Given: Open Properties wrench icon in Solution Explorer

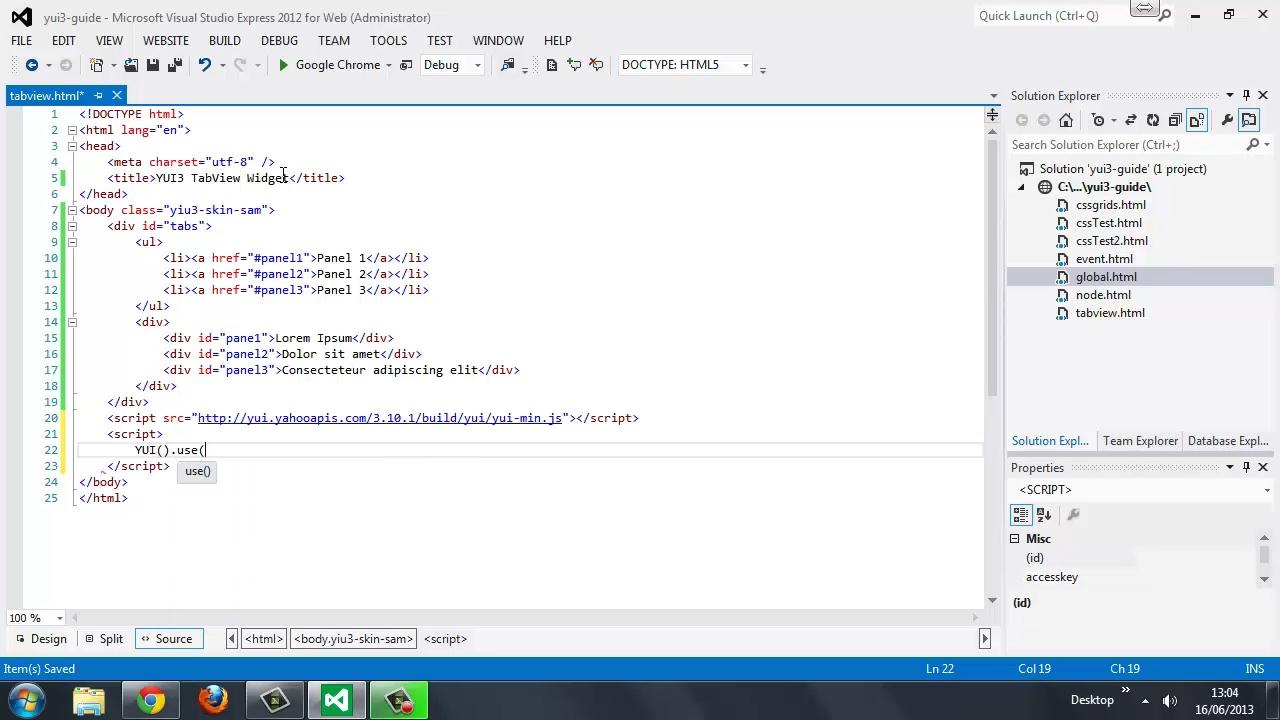Looking at the screenshot, I should click(1227, 120).
